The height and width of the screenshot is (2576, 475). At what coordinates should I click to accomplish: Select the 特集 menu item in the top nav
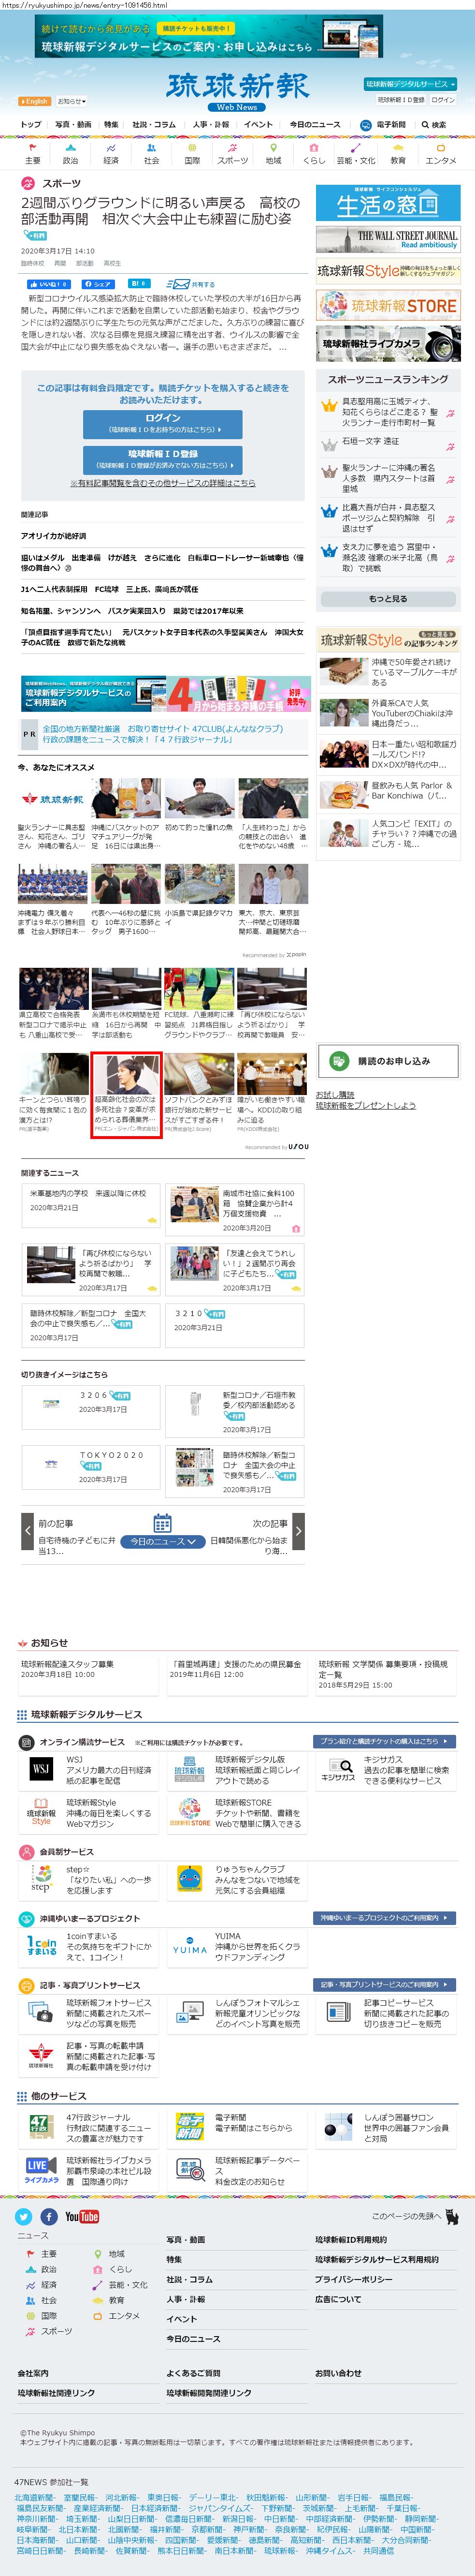coord(111,125)
